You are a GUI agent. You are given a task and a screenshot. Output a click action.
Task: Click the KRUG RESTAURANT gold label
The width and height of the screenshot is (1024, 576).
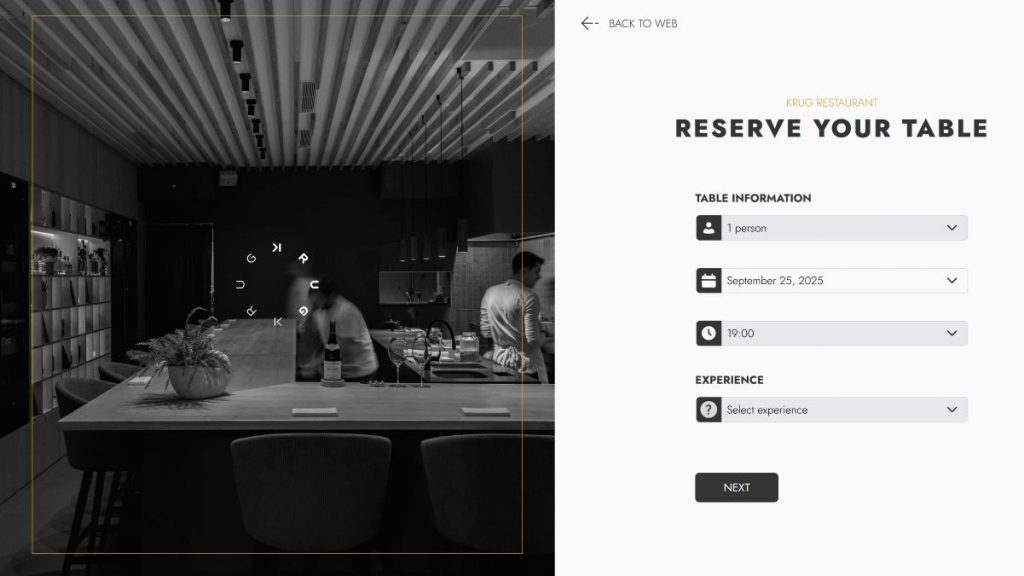point(831,103)
